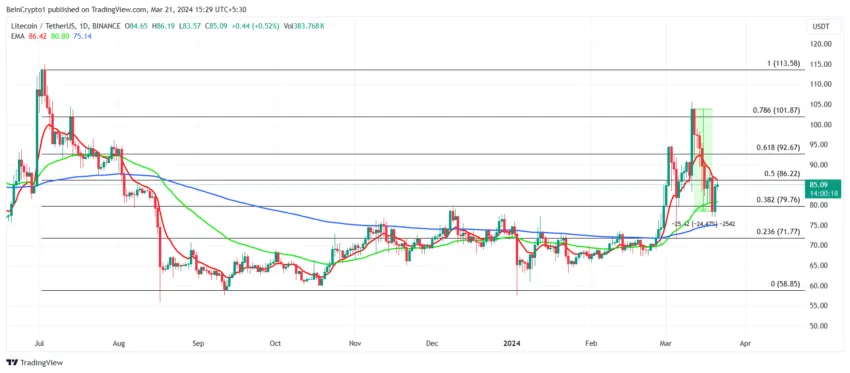Image resolution: width=850 pixels, height=373 pixels.
Task: Click the 1 (113.58) Fibonacci level label
Action: 784,63
